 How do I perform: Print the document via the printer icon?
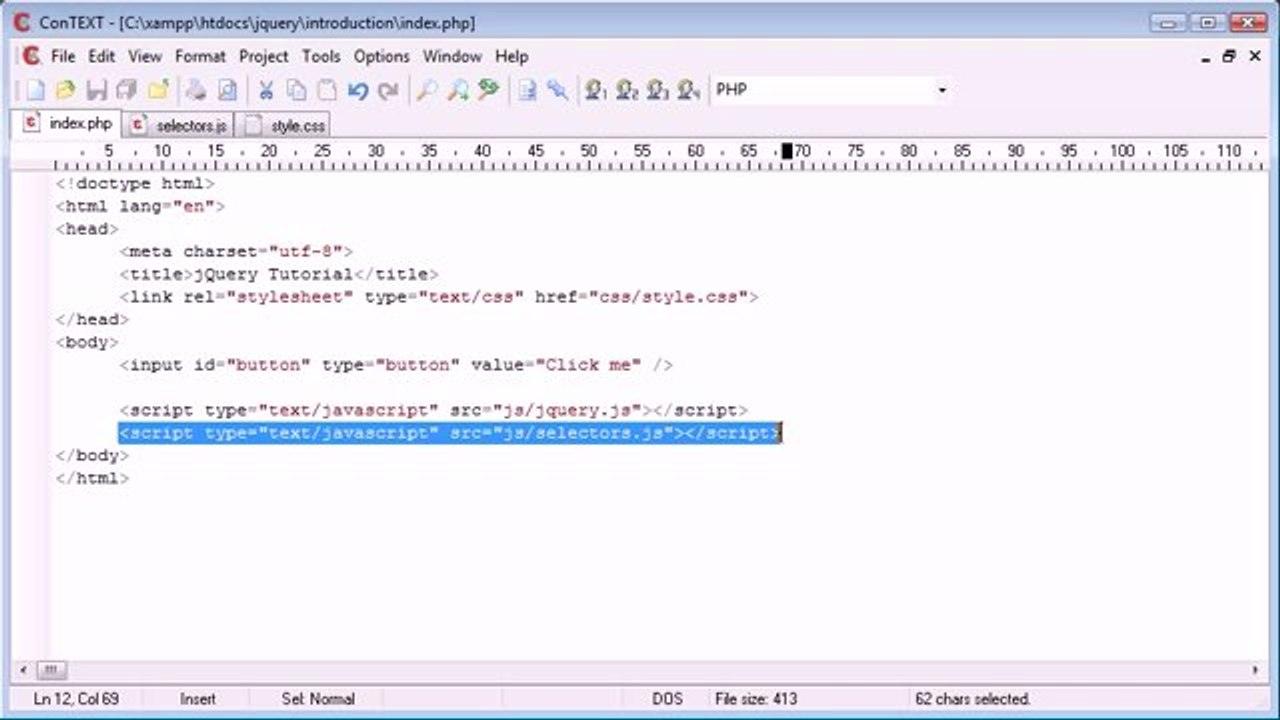click(x=196, y=90)
